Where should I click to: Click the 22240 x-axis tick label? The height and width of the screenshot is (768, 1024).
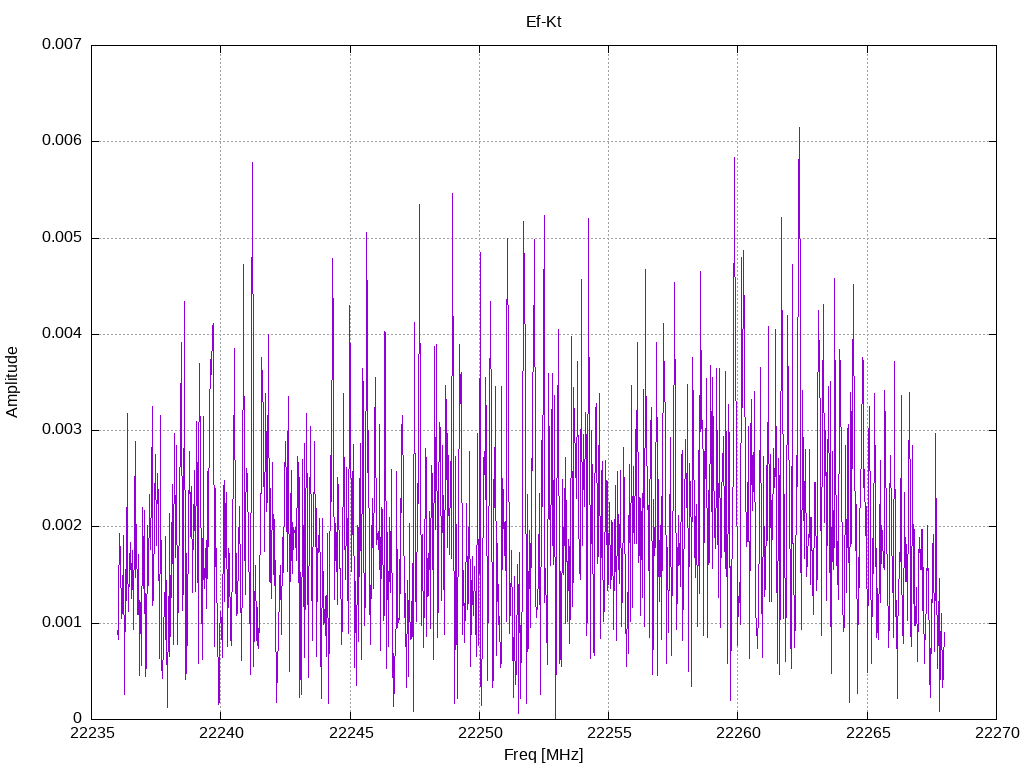(221, 733)
